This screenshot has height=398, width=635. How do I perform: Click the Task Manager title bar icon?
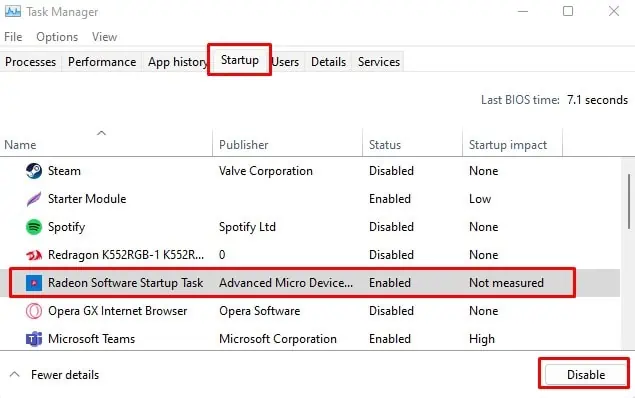click(13, 11)
